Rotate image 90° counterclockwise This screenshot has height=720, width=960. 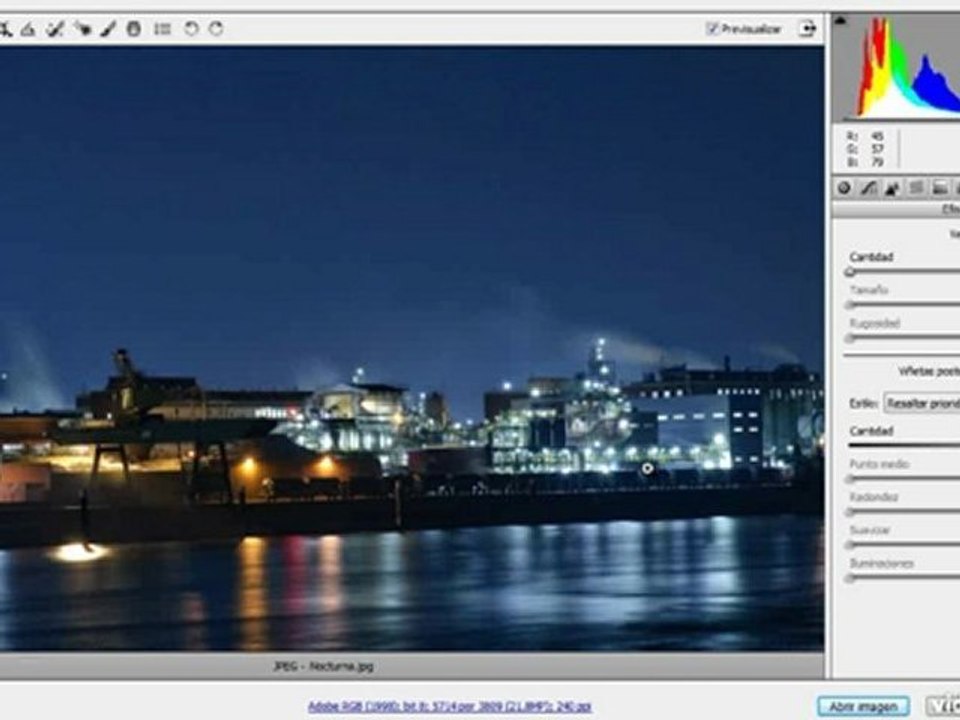click(x=191, y=29)
